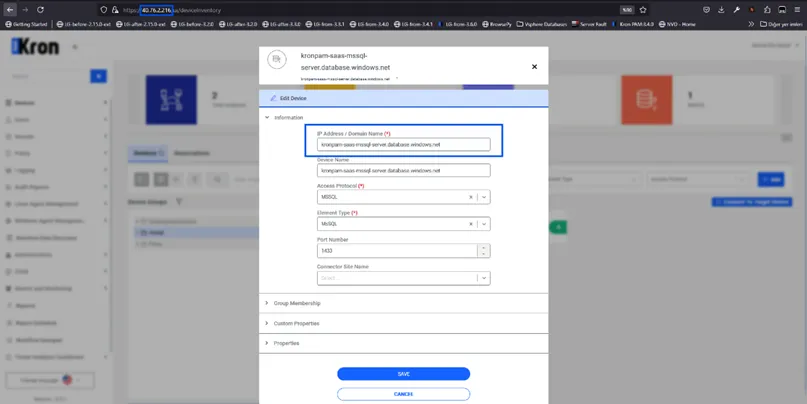
Task: Select the Edit Device tab
Action: click(x=404, y=98)
